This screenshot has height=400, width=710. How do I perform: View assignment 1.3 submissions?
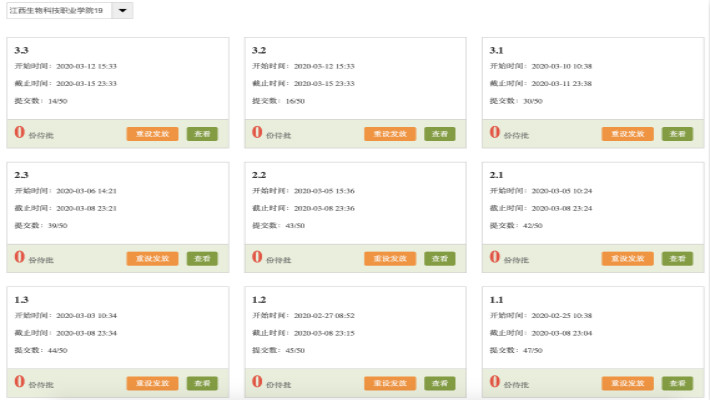click(202, 383)
